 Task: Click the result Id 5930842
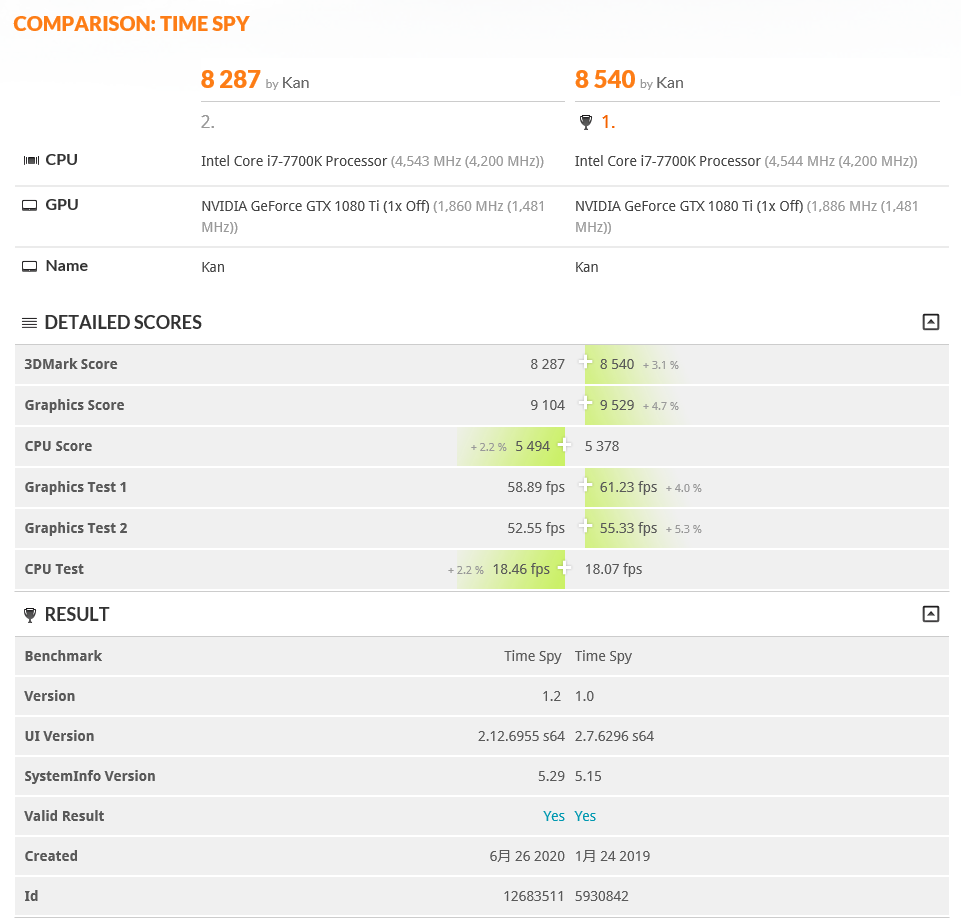click(601, 896)
